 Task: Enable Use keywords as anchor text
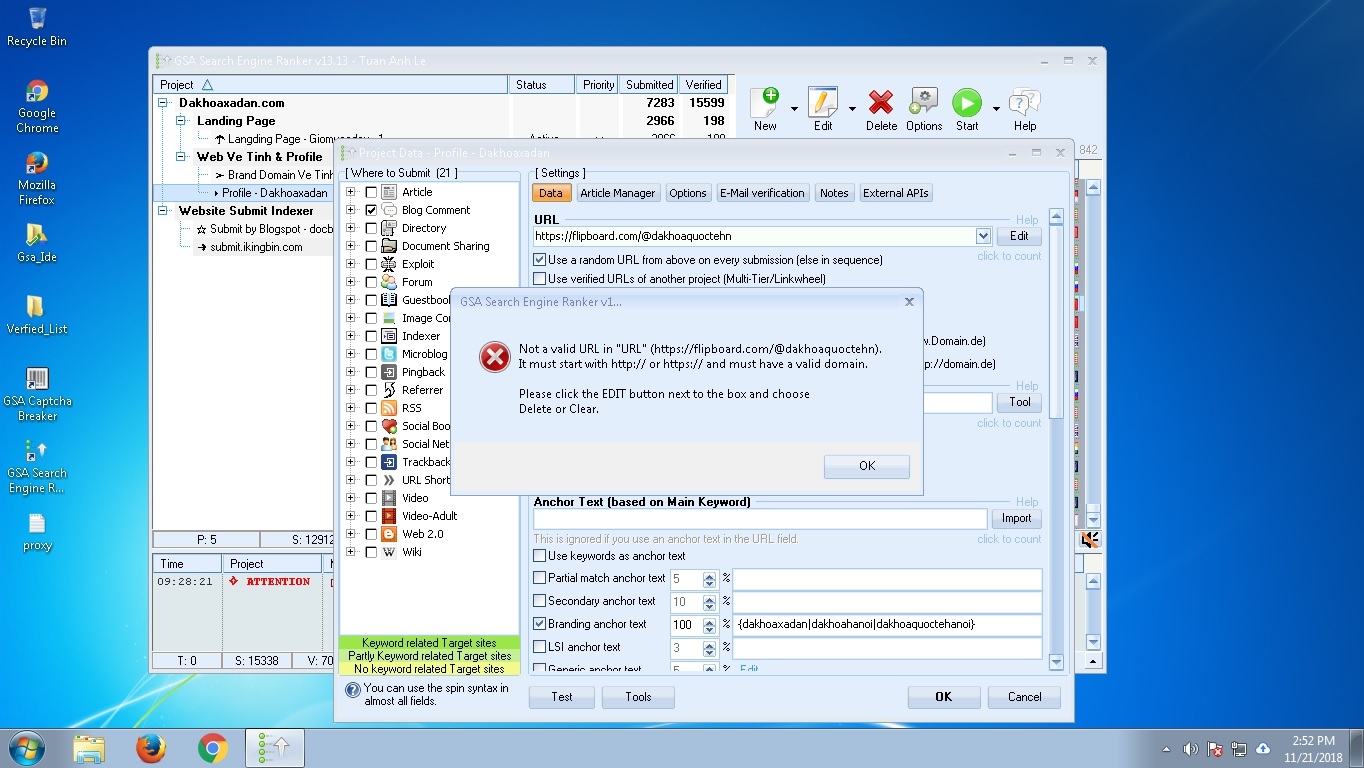pyautogui.click(x=540, y=556)
